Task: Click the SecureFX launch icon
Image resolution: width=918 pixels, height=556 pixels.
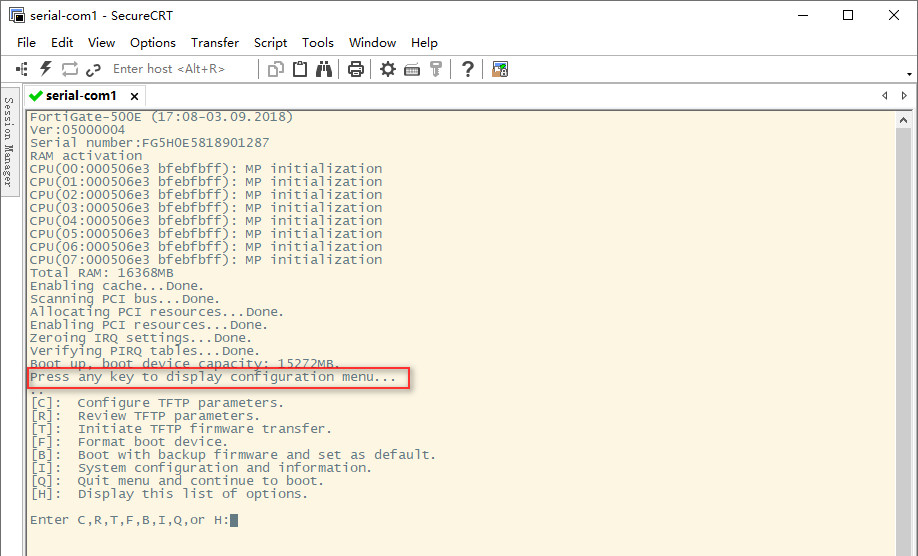Action: [499, 69]
